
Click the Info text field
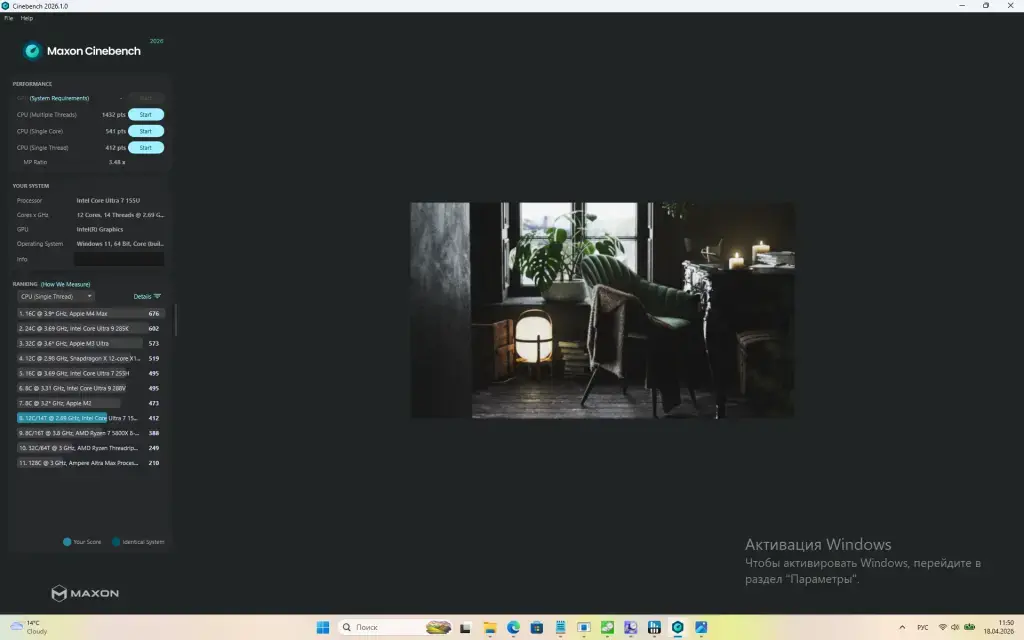click(x=118, y=259)
